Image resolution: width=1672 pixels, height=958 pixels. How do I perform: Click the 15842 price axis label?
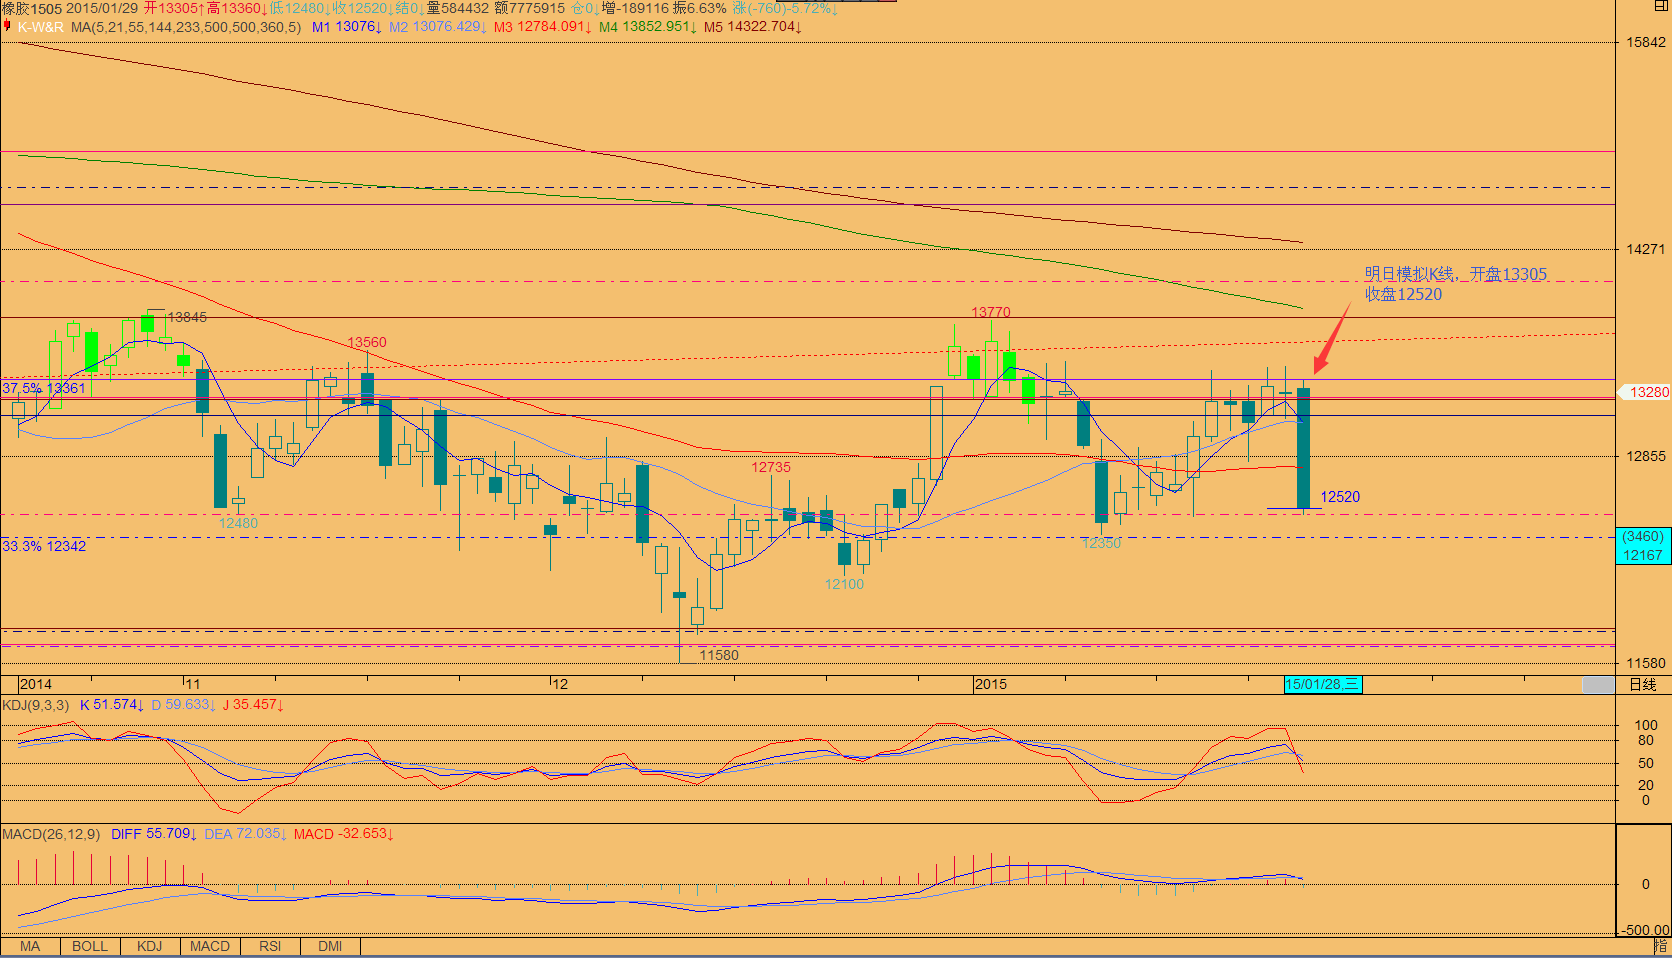[x=1646, y=42]
